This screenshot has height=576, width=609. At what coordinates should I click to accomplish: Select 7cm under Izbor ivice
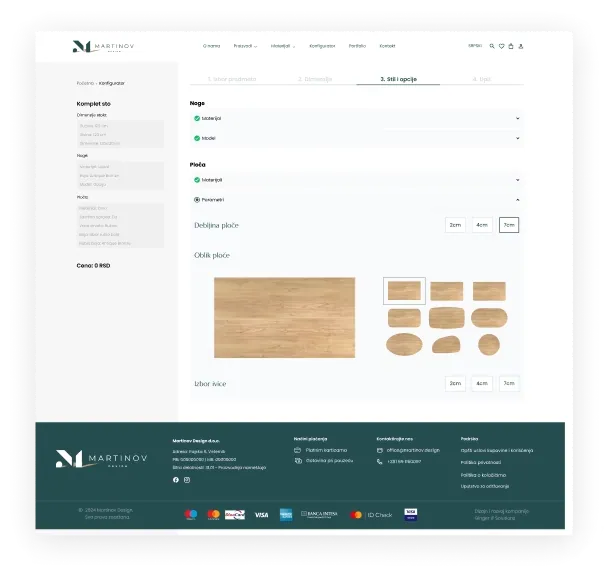(x=509, y=383)
